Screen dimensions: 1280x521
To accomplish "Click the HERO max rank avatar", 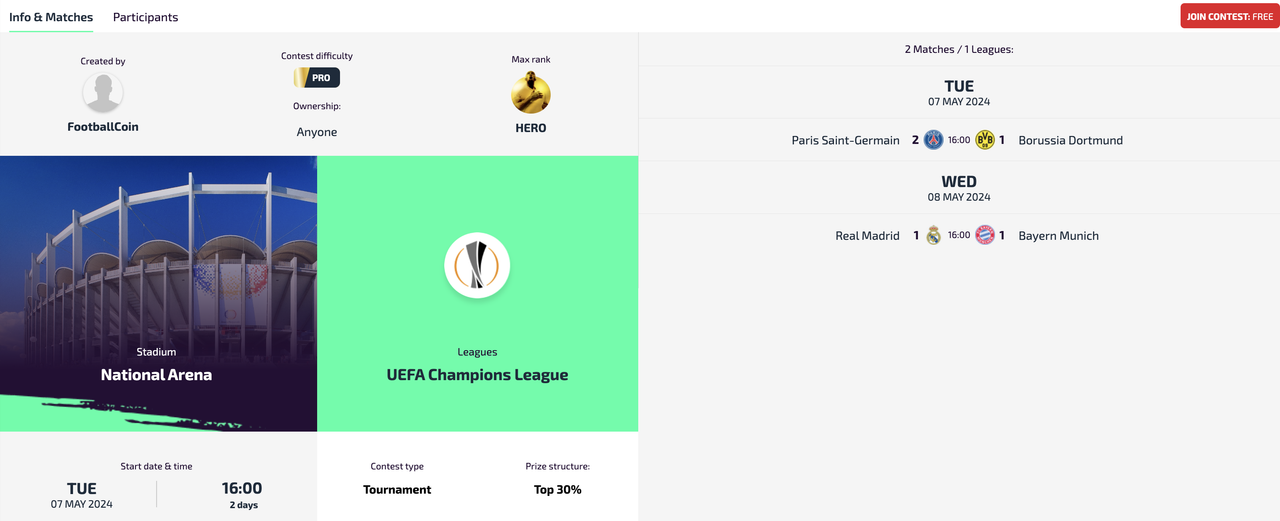I will click(531, 93).
